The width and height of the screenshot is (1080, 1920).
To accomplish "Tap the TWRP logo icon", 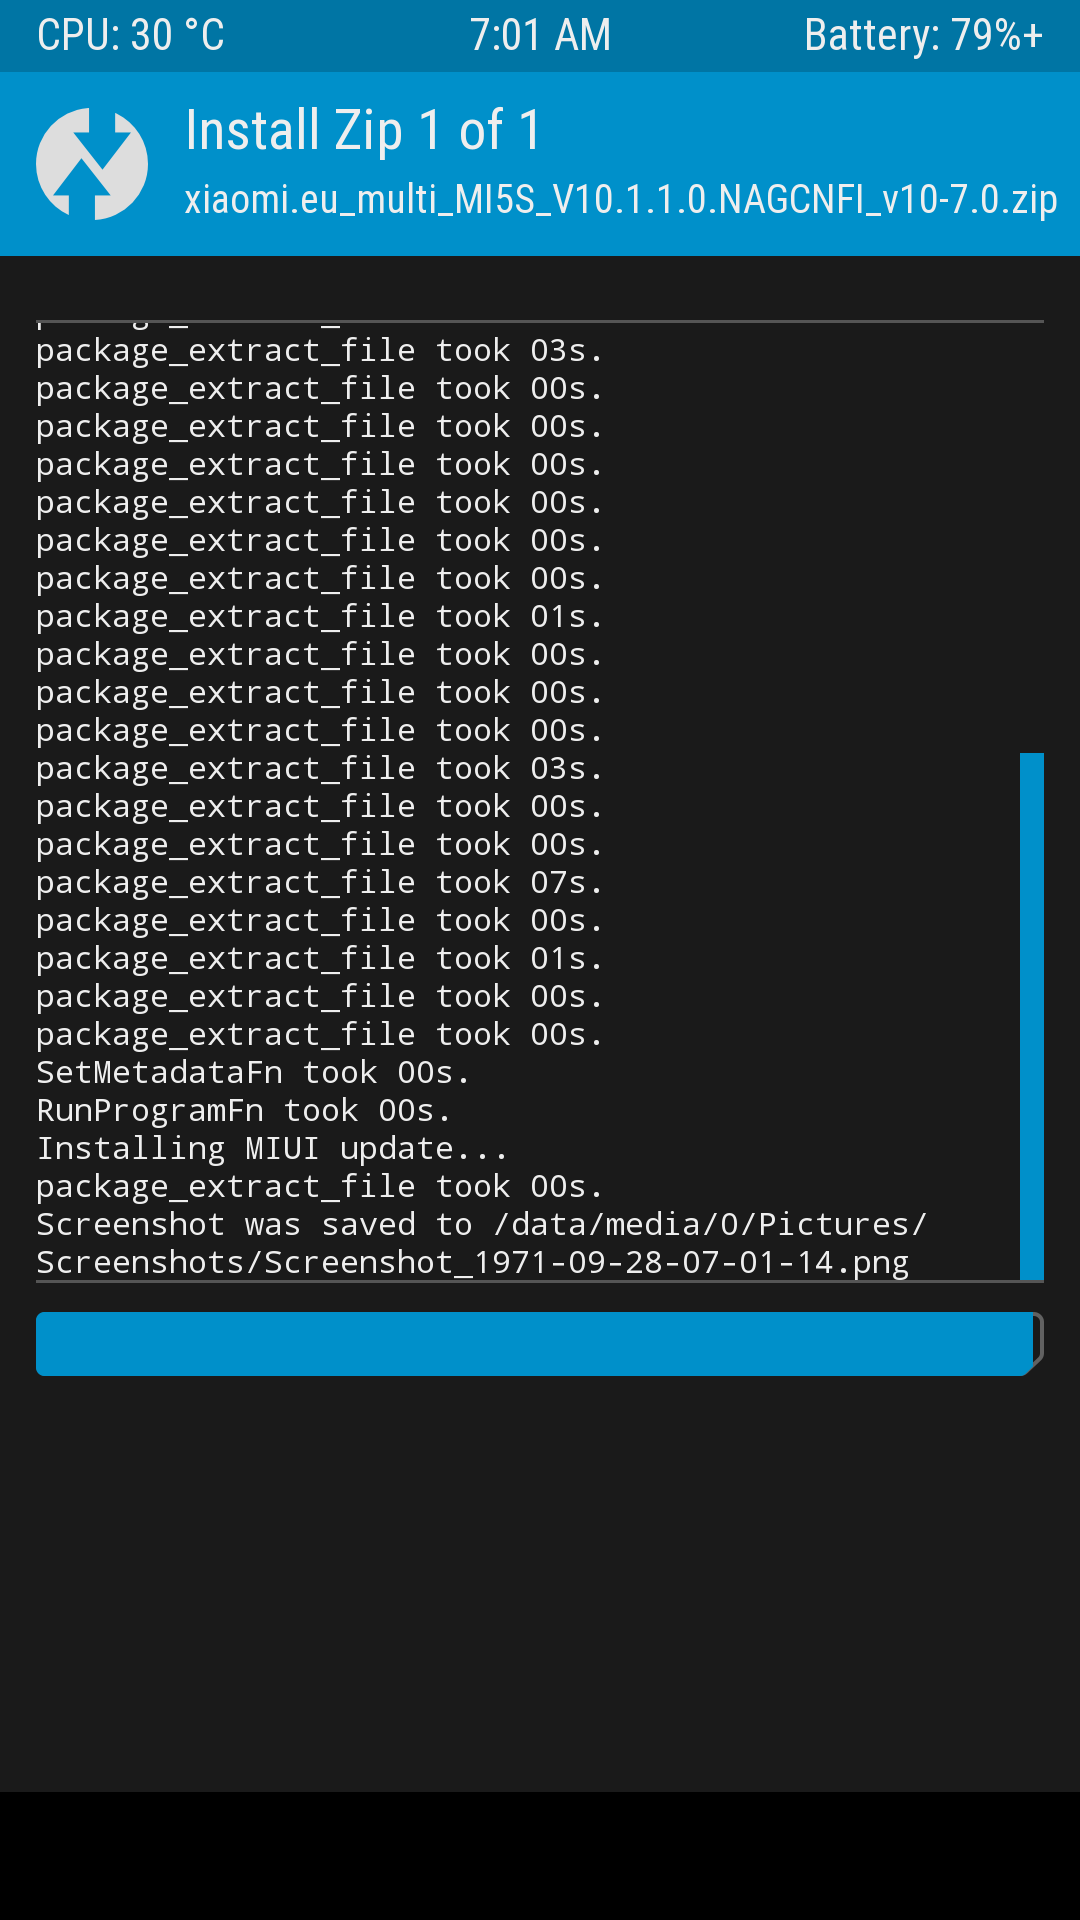I will (x=92, y=164).
